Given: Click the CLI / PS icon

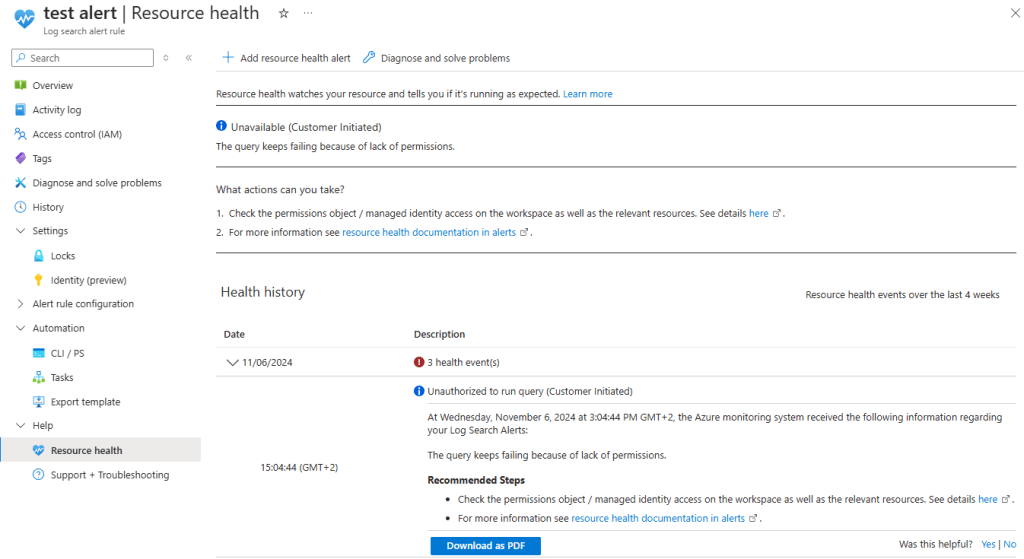Looking at the screenshot, I should point(39,353).
